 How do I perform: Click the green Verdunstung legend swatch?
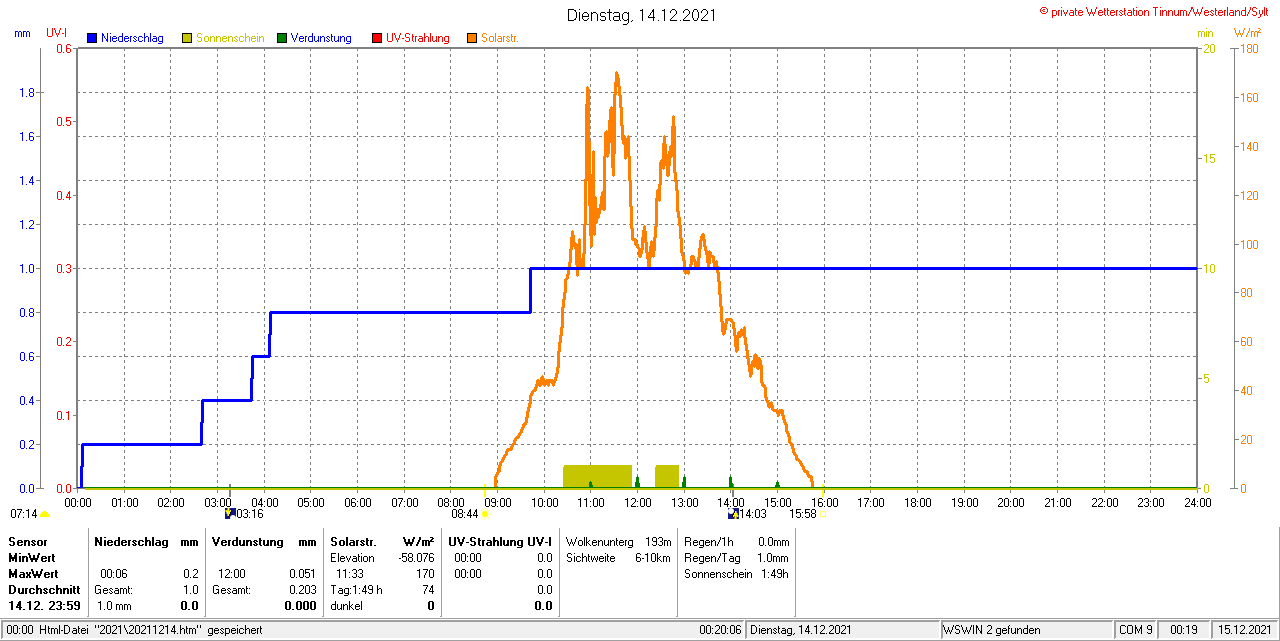point(282,38)
